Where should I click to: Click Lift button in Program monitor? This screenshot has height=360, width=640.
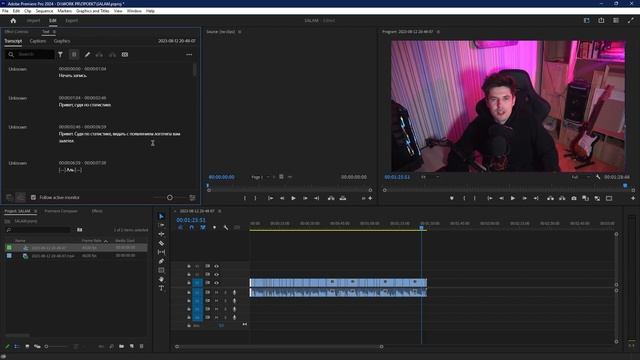(550, 198)
